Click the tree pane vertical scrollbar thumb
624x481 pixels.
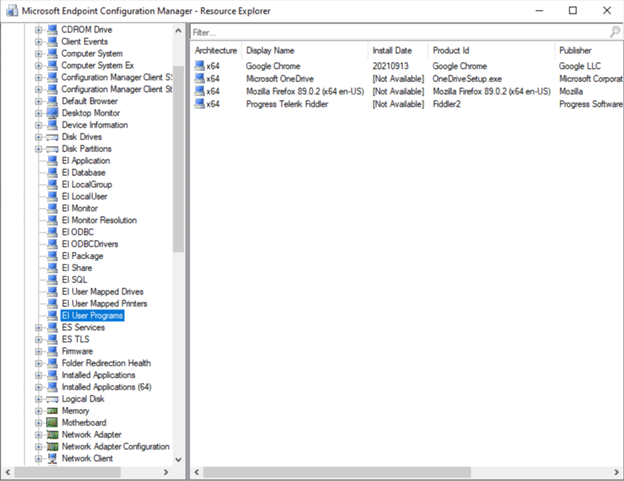178,159
